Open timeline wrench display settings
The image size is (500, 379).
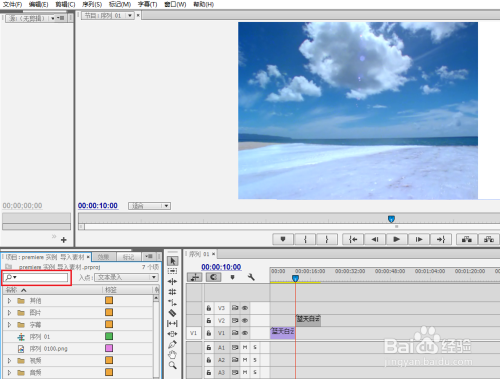[x=251, y=277]
